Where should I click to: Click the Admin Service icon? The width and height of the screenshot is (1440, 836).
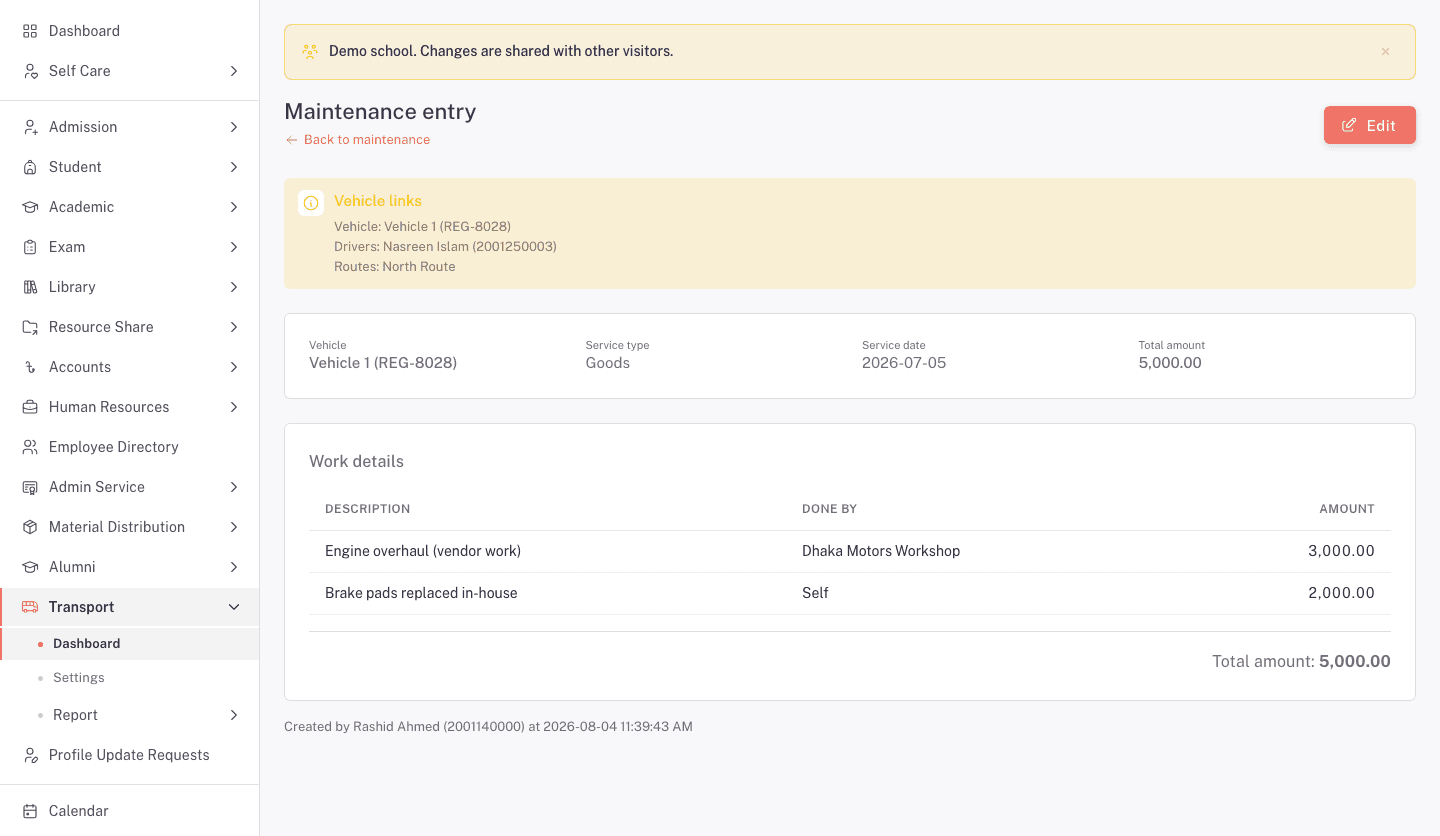[x=30, y=487]
